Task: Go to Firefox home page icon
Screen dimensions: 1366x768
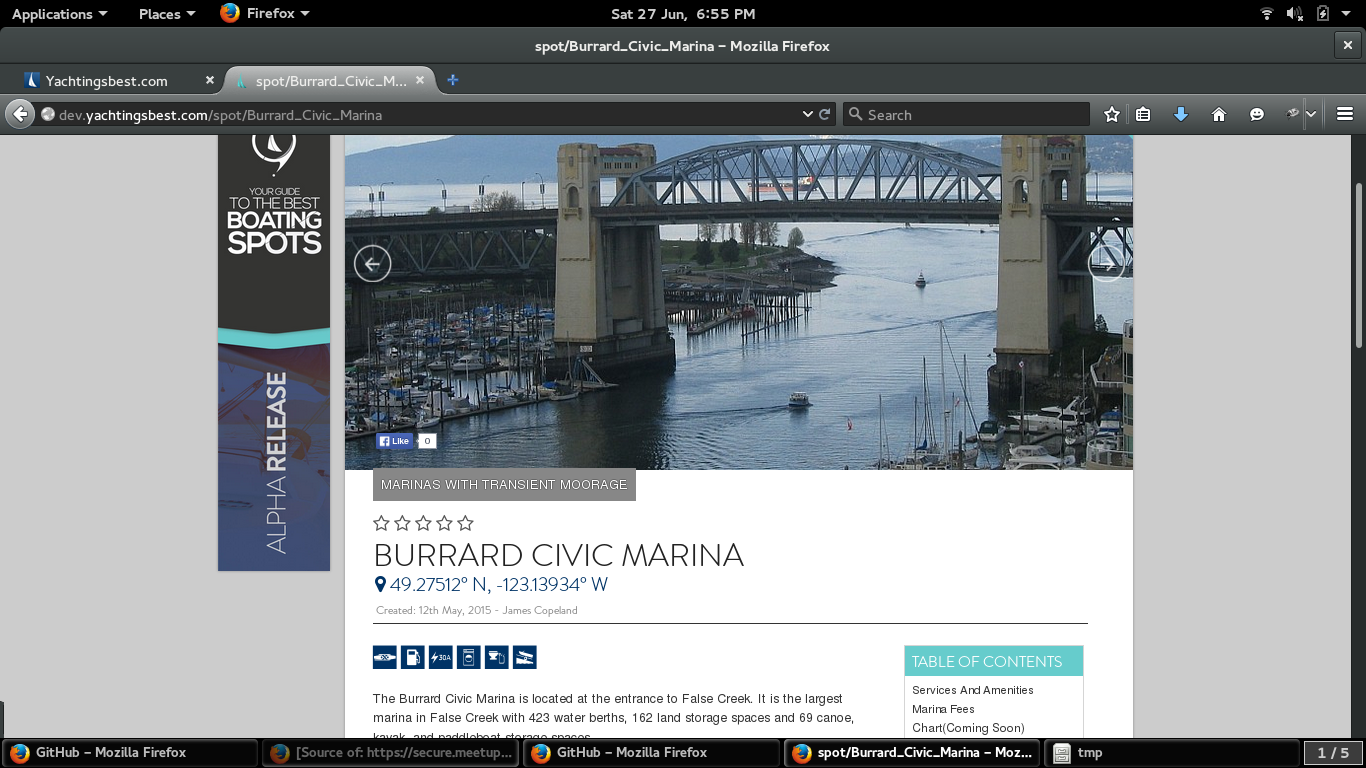Action: coord(1218,115)
